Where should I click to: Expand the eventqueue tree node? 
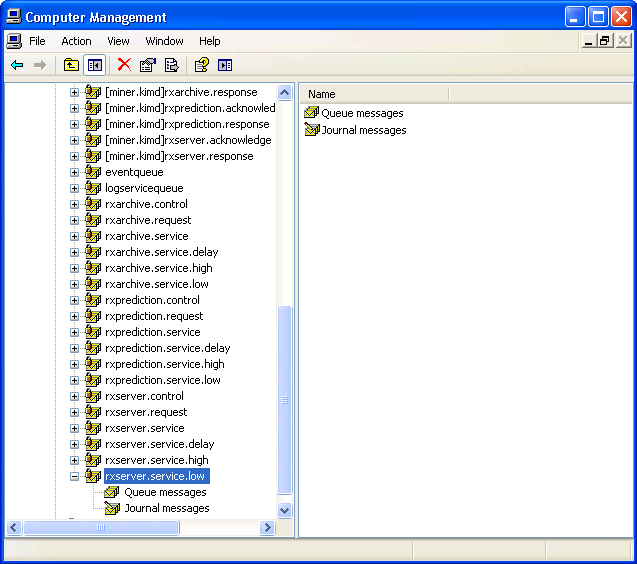click(x=74, y=172)
